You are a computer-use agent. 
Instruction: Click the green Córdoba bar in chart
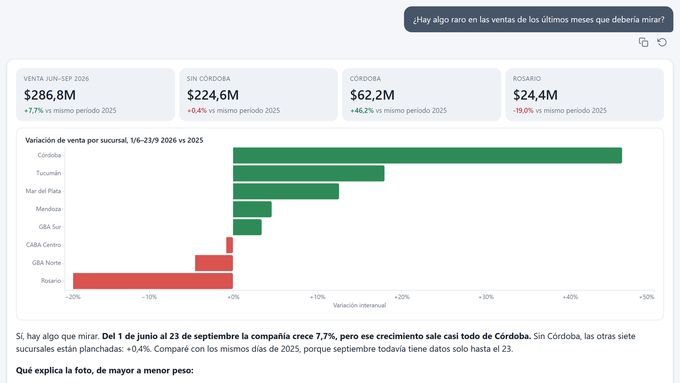(427, 155)
